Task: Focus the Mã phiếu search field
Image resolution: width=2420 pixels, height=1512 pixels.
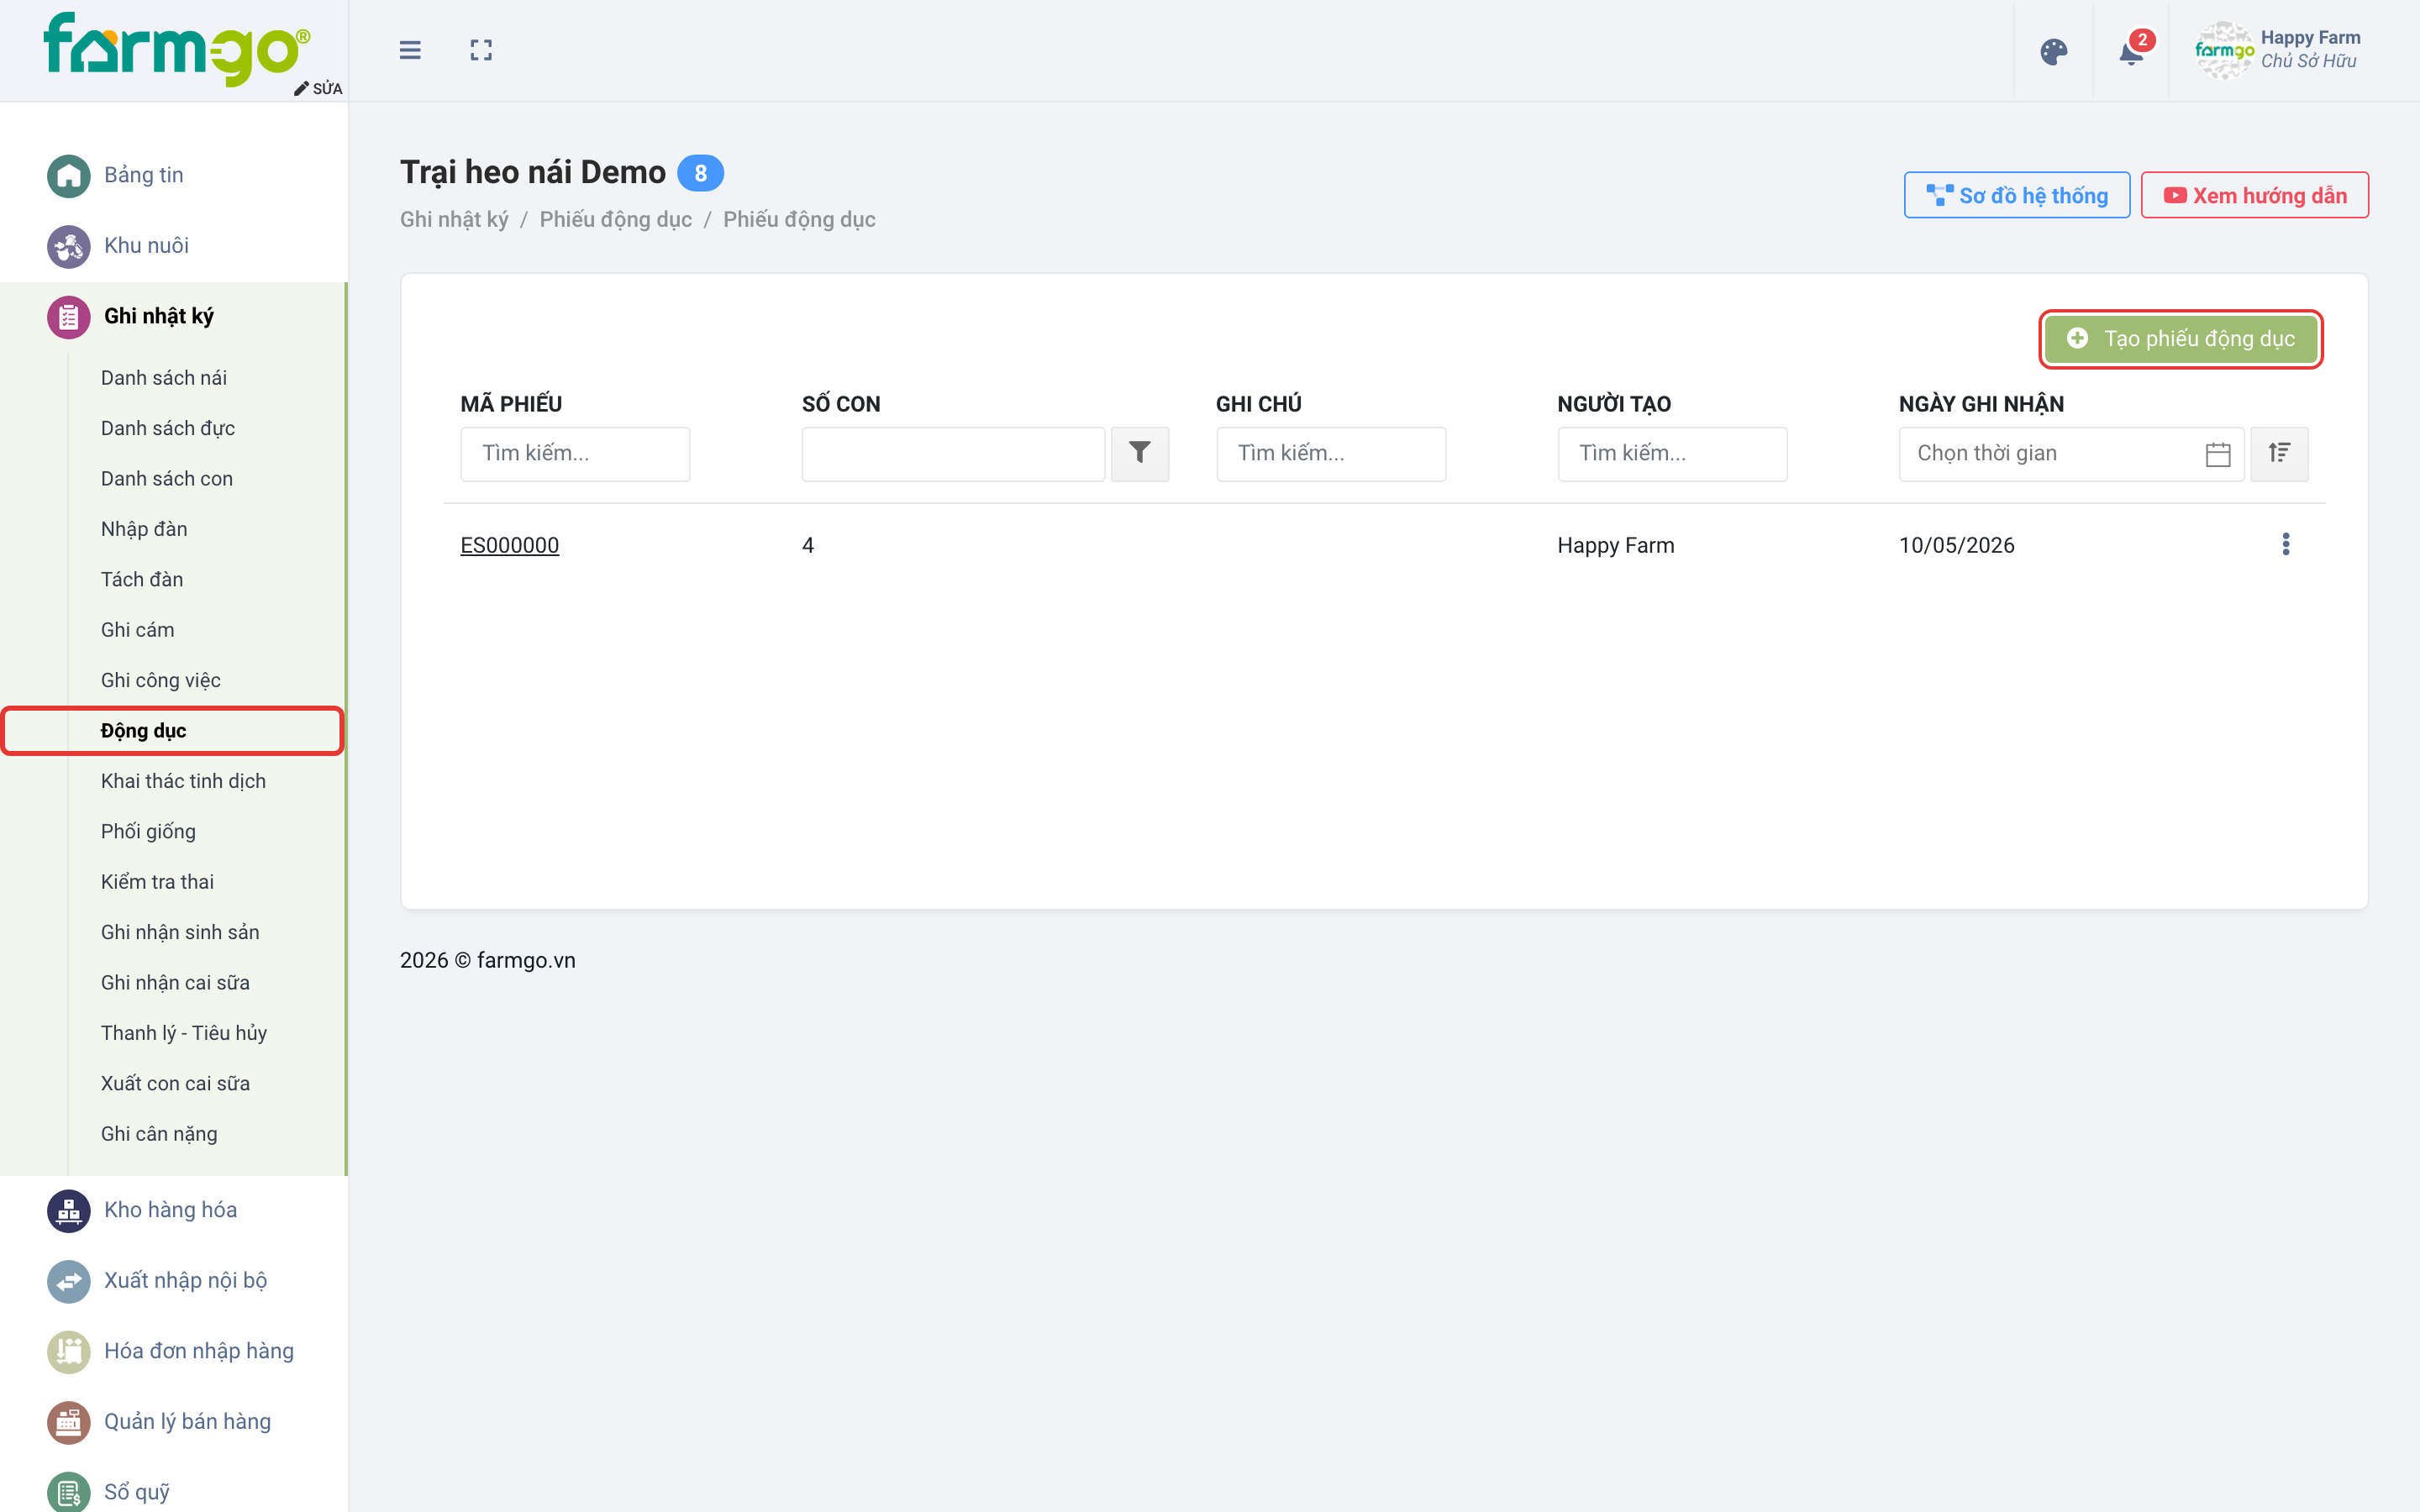Action: tap(575, 454)
